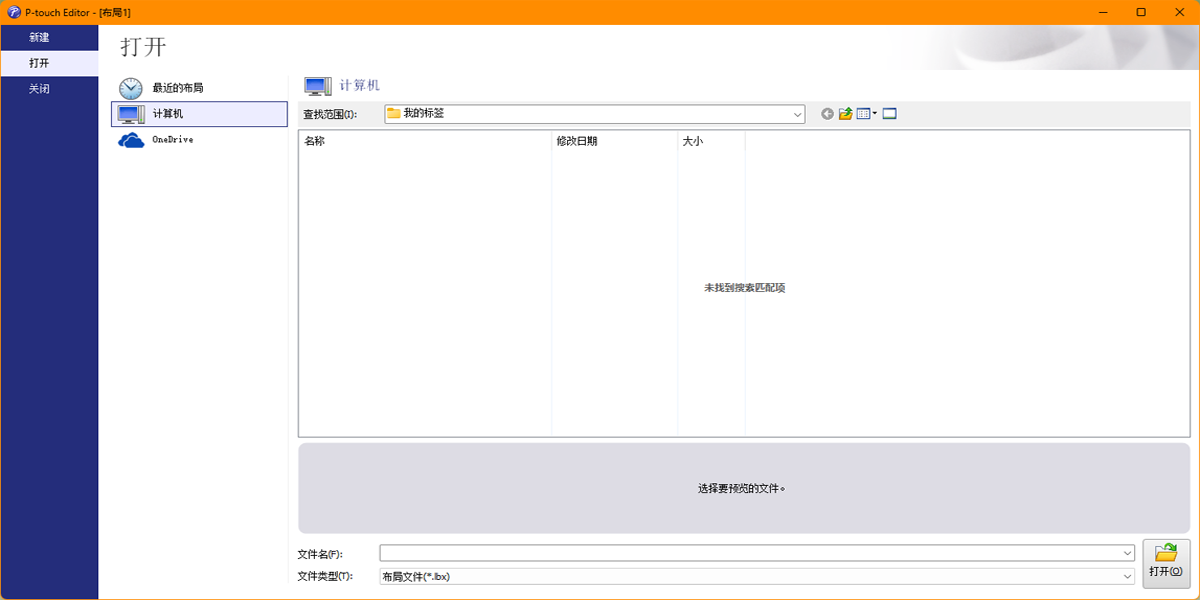The image size is (1200, 600).
Task: Maximize the P-touch Editor window
Action: pyautogui.click(x=1141, y=12)
